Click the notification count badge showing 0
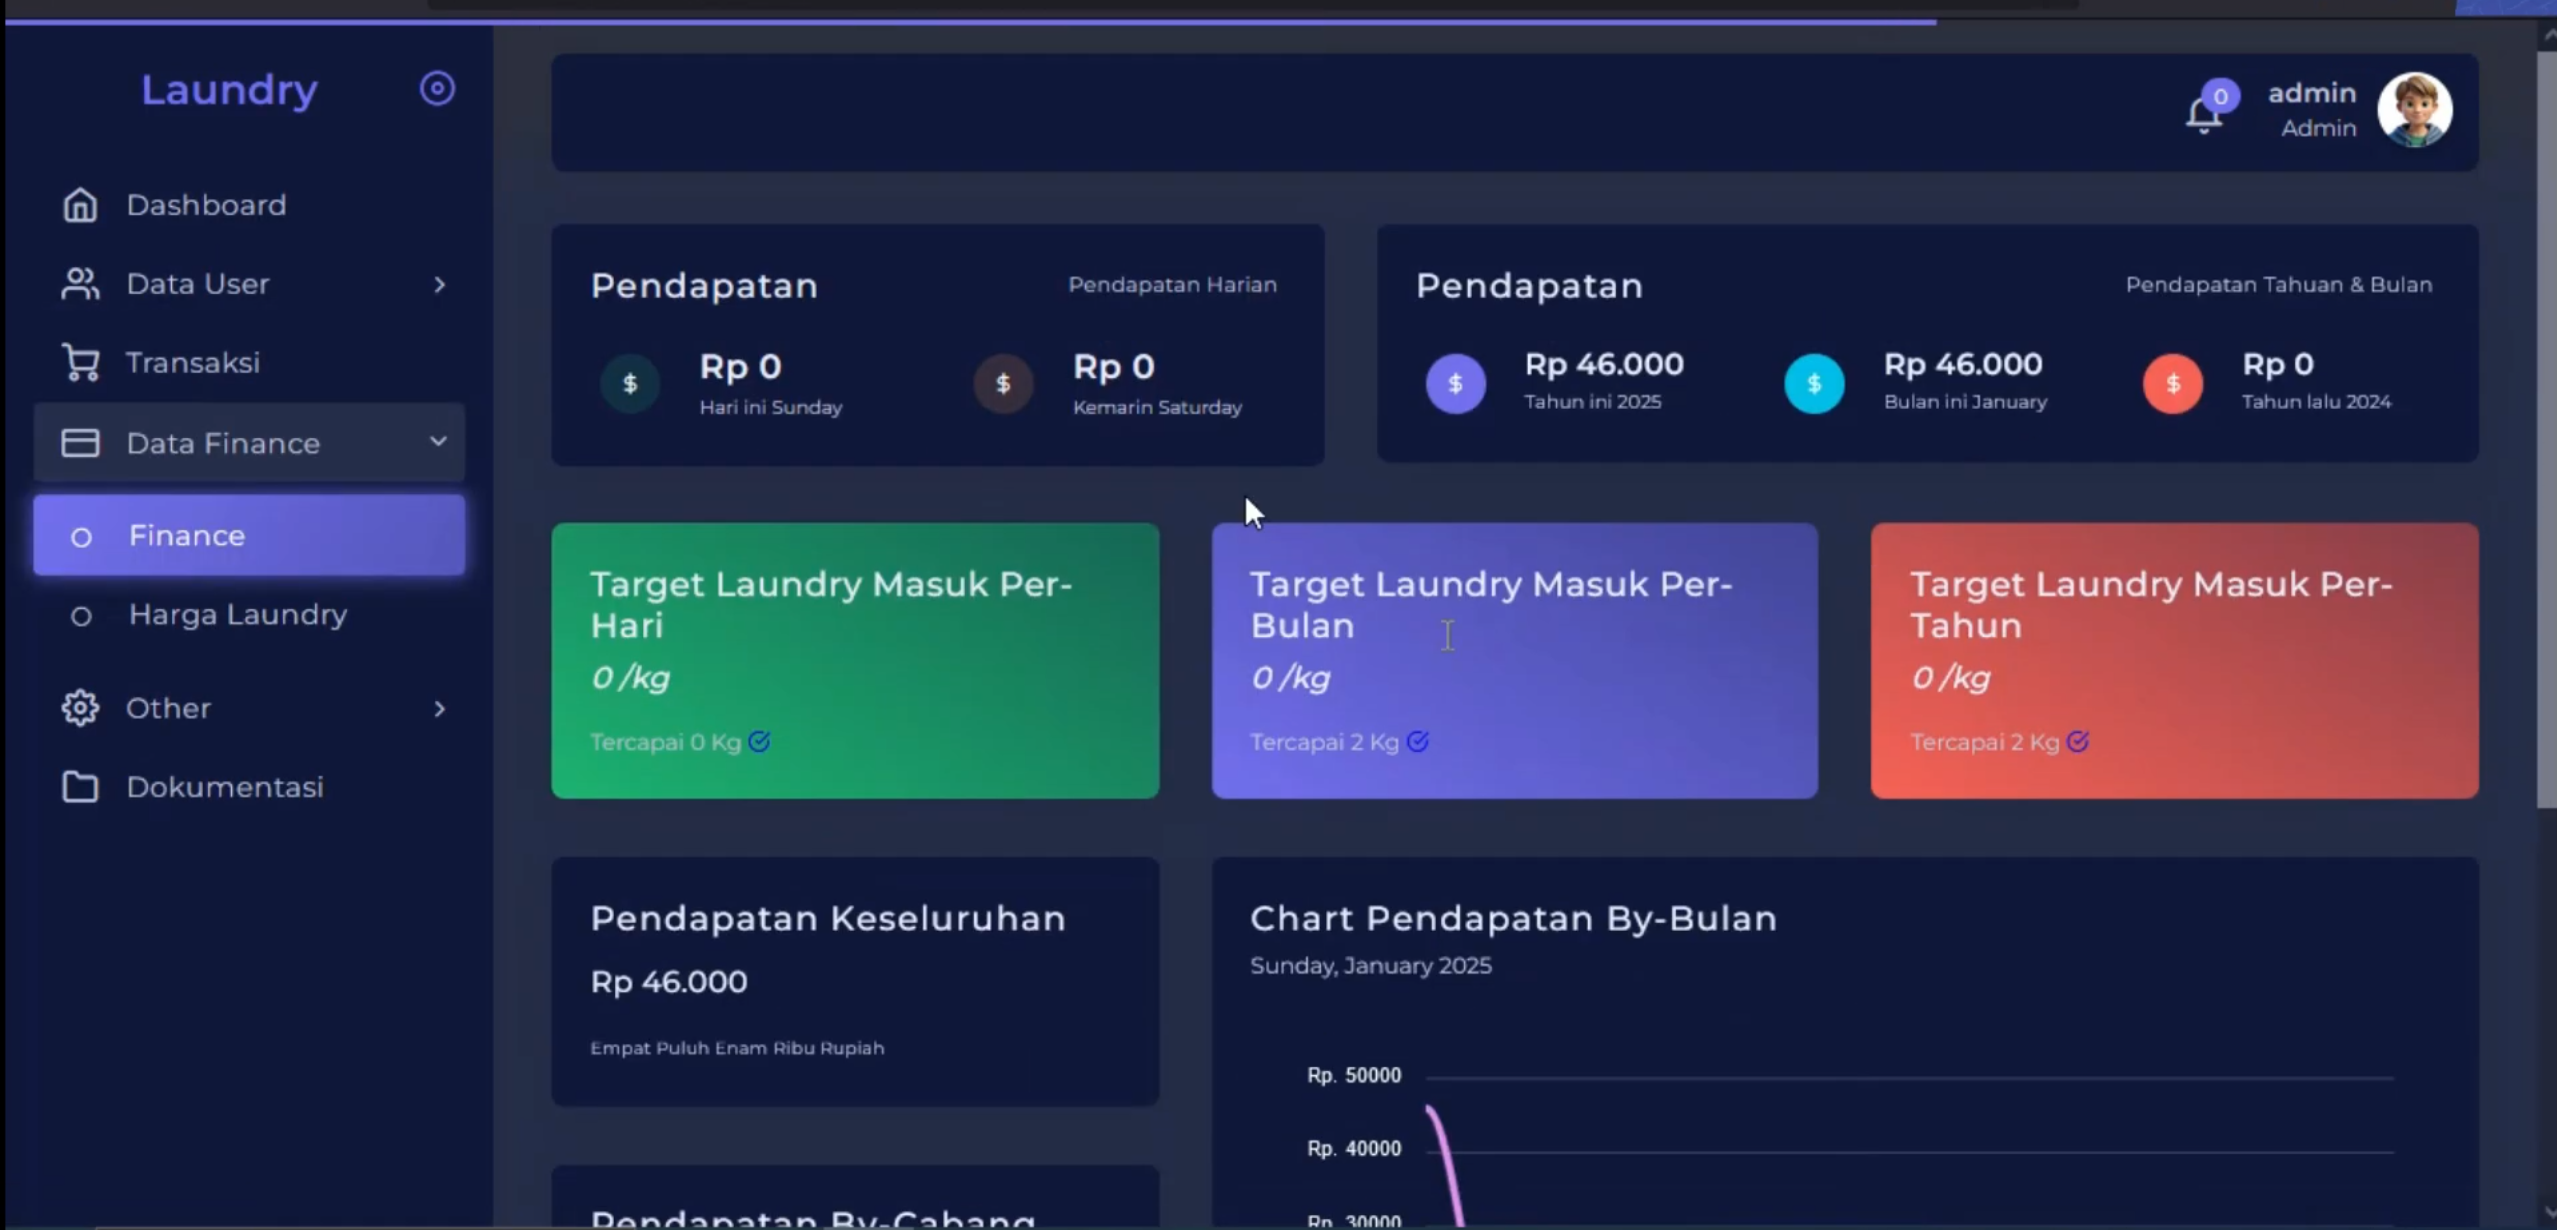The width and height of the screenshot is (2557, 1230). (2220, 96)
